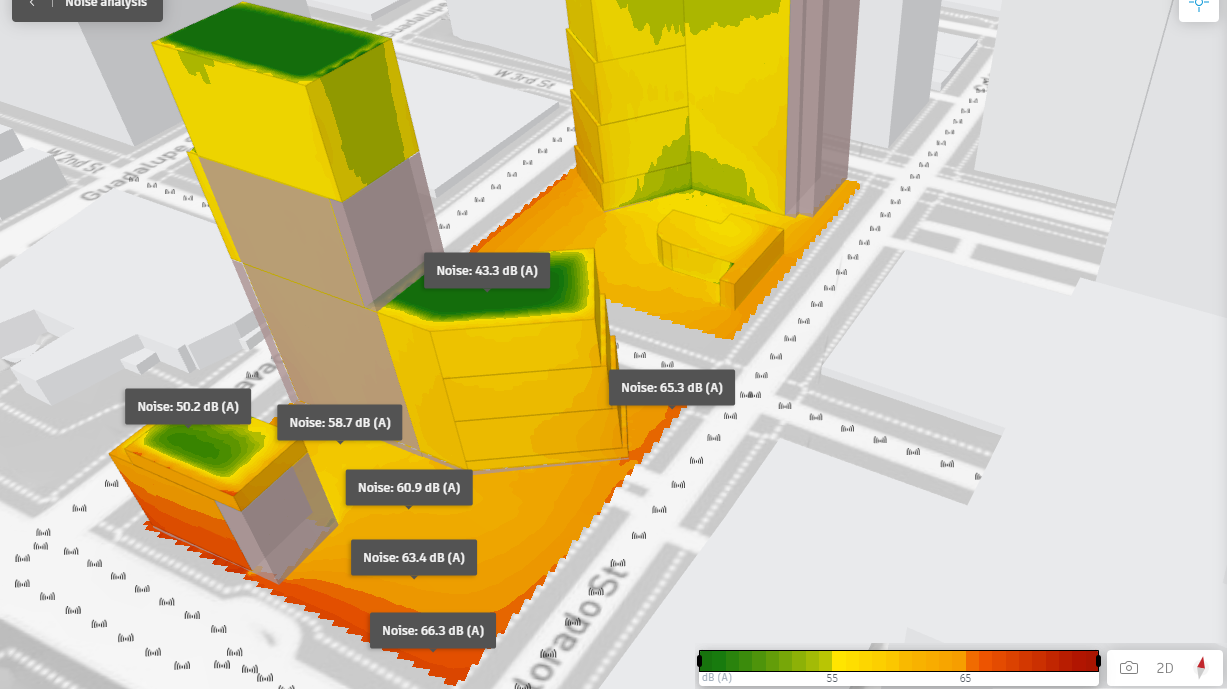Click the 50.2 dB (A) noise label
Screen dimensions: 1227x689
(x=188, y=407)
